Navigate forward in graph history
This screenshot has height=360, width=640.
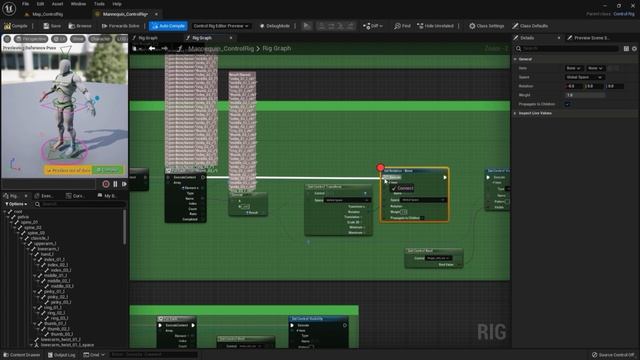[164, 49]
